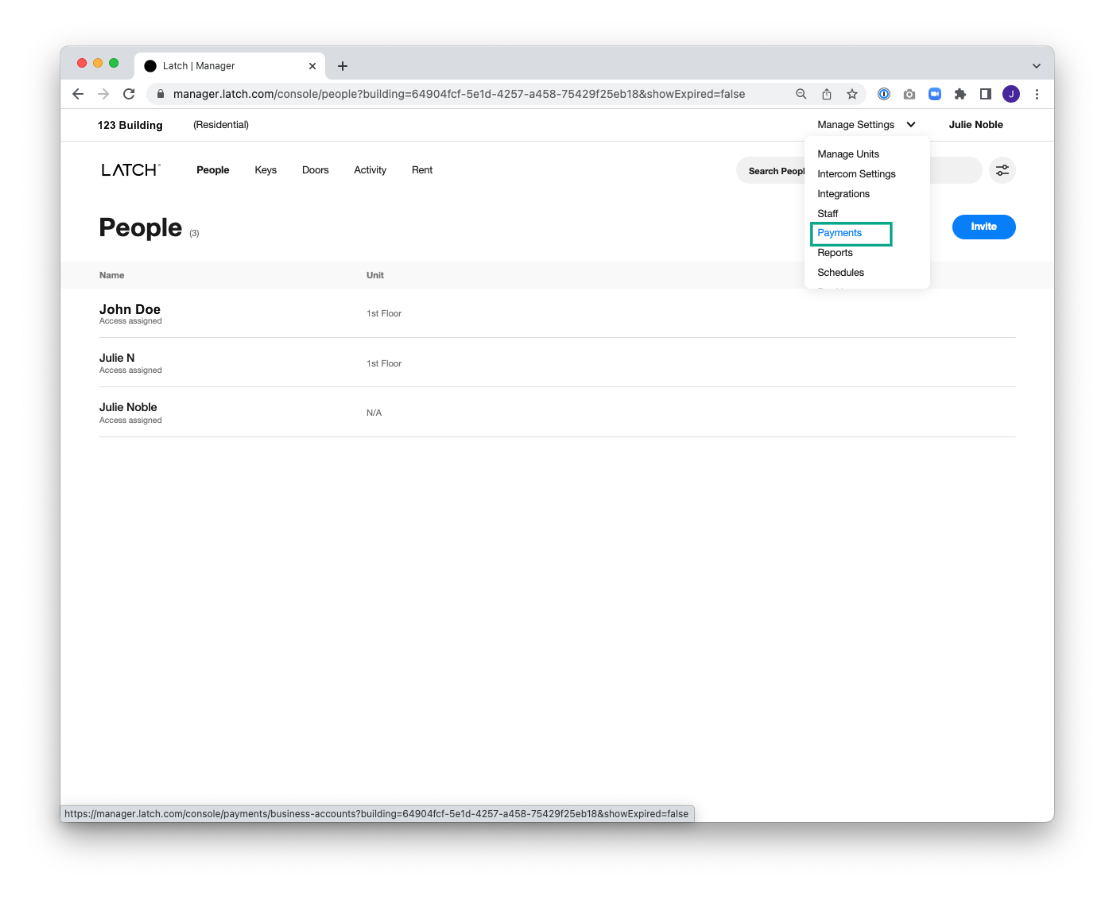Screen dimensions: 1114x897
Task: Open John Doe's person row
Action: click(x=557, y=313)
